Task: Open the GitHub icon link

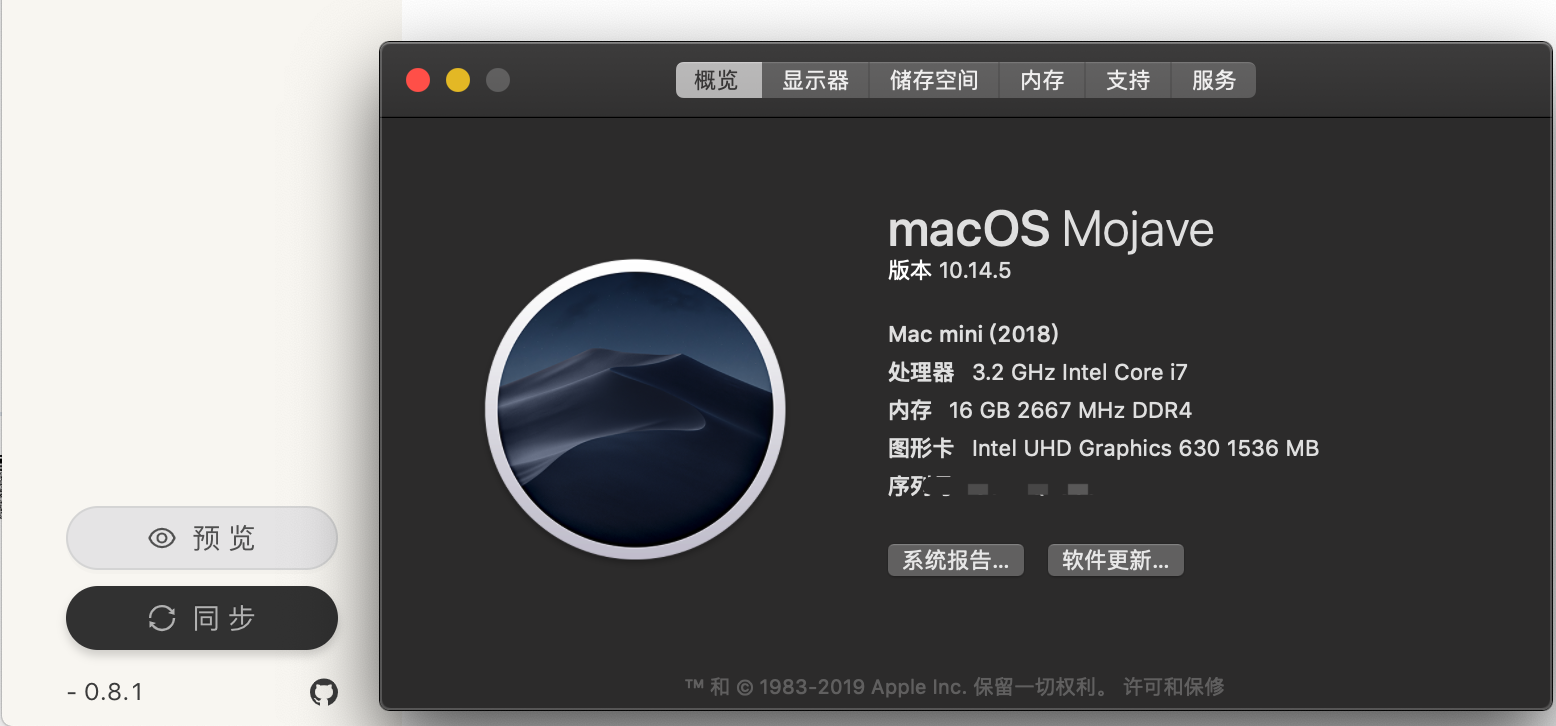Action: tap(323, 692)
